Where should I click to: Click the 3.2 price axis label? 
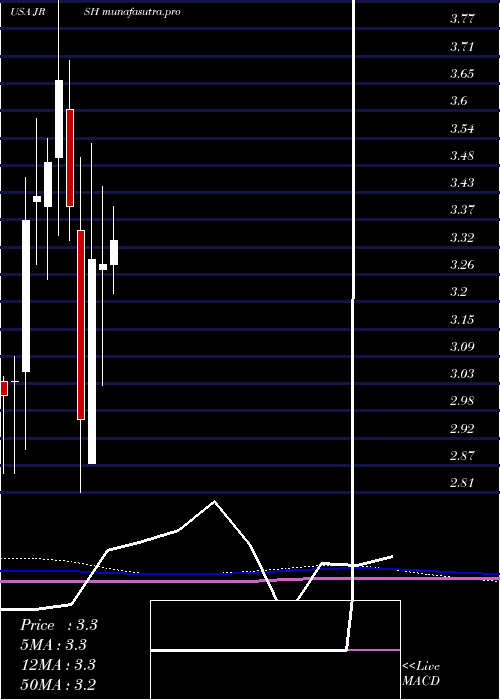459,292
